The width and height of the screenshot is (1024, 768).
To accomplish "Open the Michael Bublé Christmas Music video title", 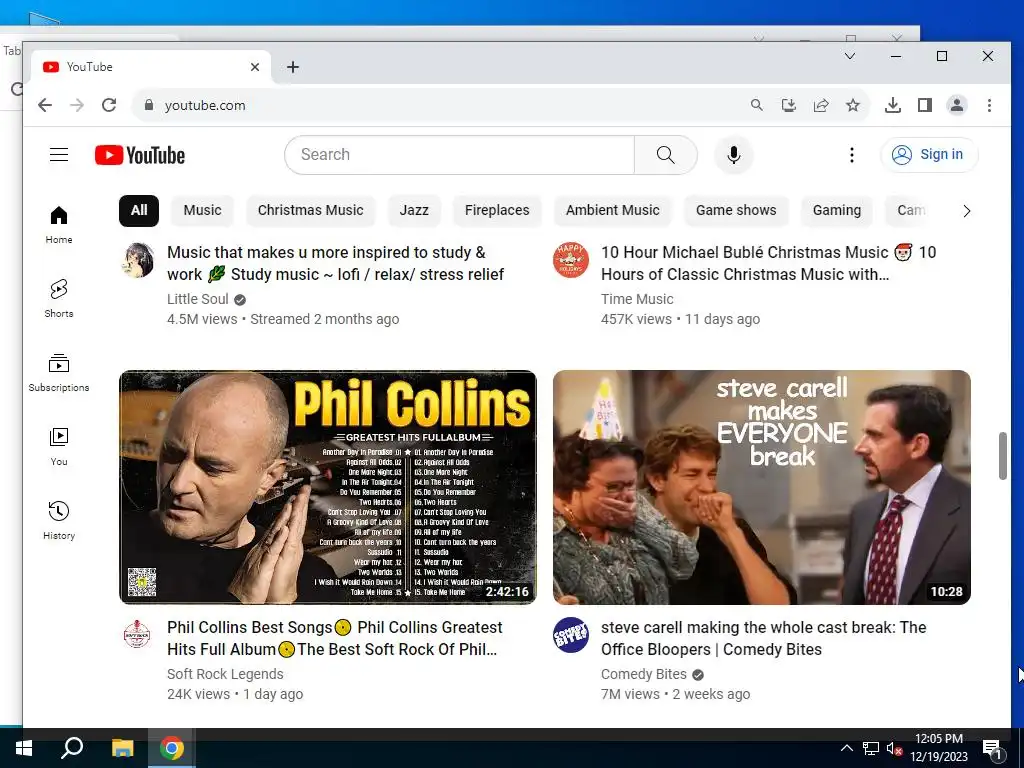I will pos(769,263).
